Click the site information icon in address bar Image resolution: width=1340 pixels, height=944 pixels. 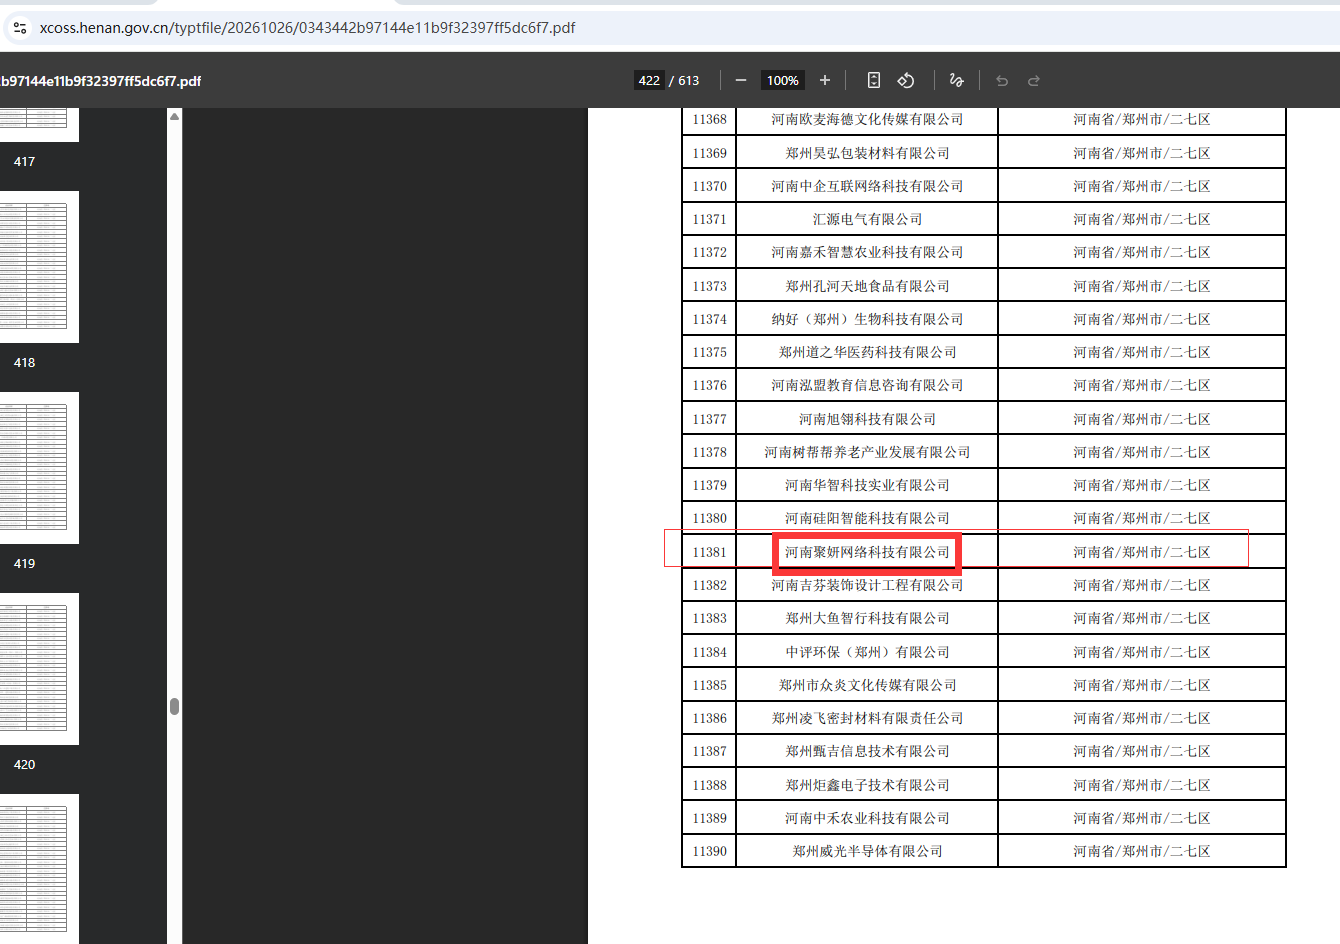[20, 28]
